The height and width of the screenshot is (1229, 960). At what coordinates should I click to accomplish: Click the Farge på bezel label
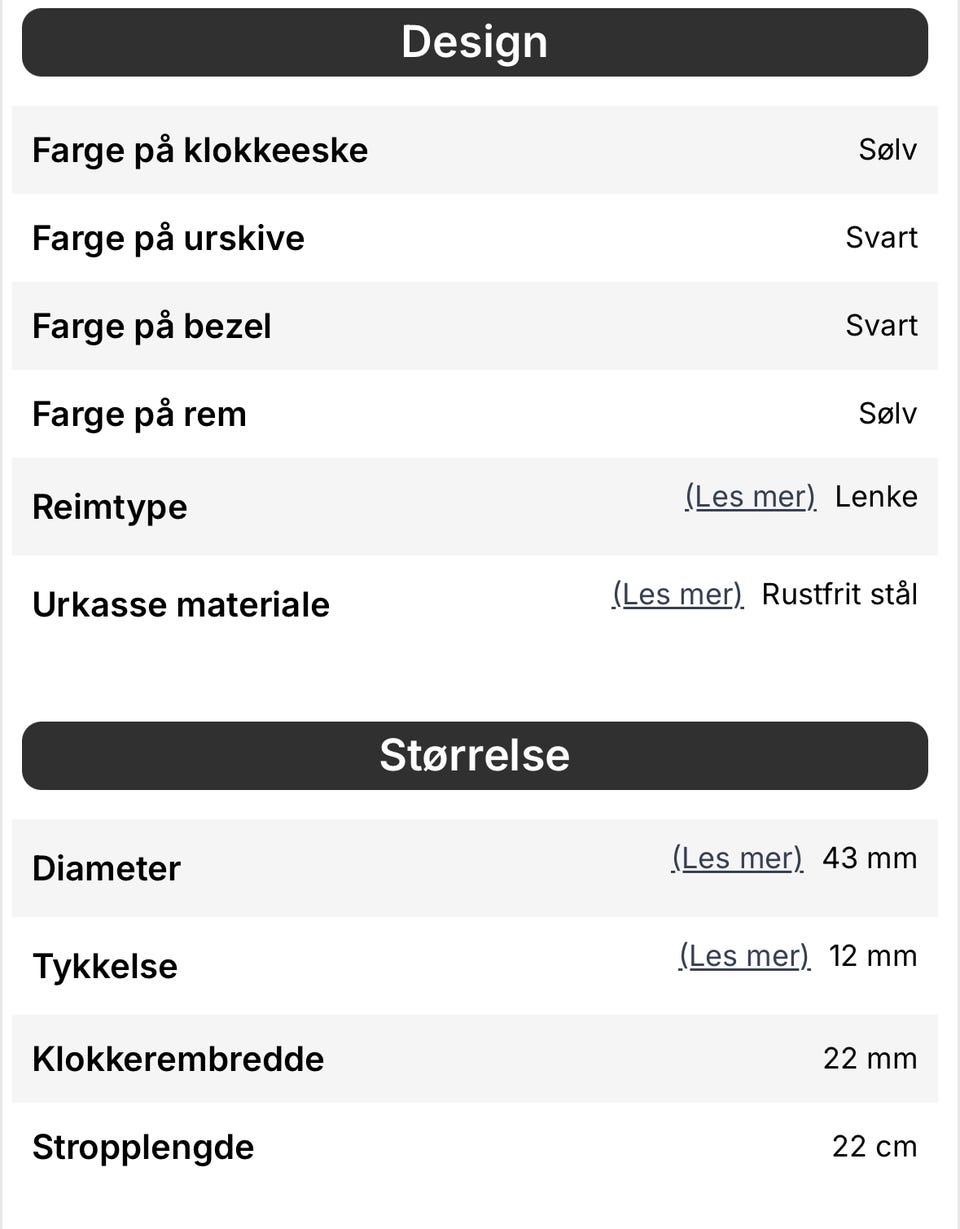pyautogui.click(x=151, y=326)
